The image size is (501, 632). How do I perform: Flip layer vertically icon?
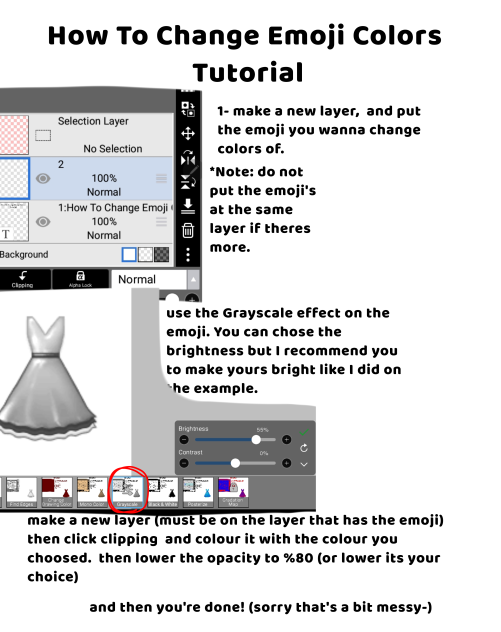coord(188,182)
